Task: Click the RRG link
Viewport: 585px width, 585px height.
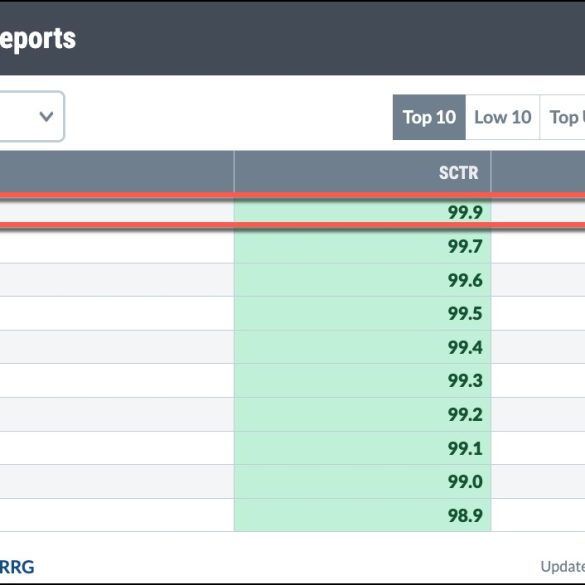Action: click(17, 567)
